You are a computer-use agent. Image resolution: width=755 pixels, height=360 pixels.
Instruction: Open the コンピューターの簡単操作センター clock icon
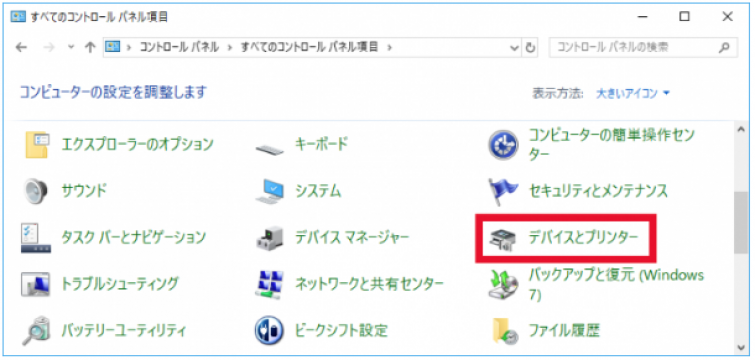(503, 144)
